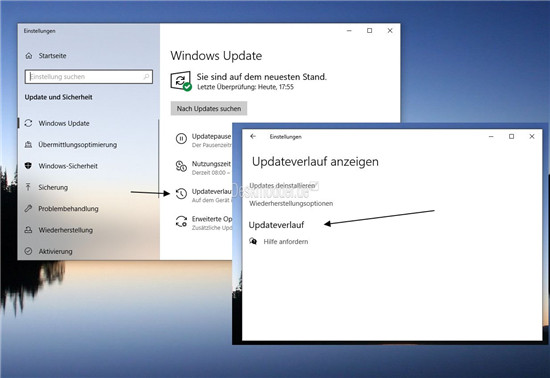Select Wiederherstellung in the sidebar

[66, 230]
